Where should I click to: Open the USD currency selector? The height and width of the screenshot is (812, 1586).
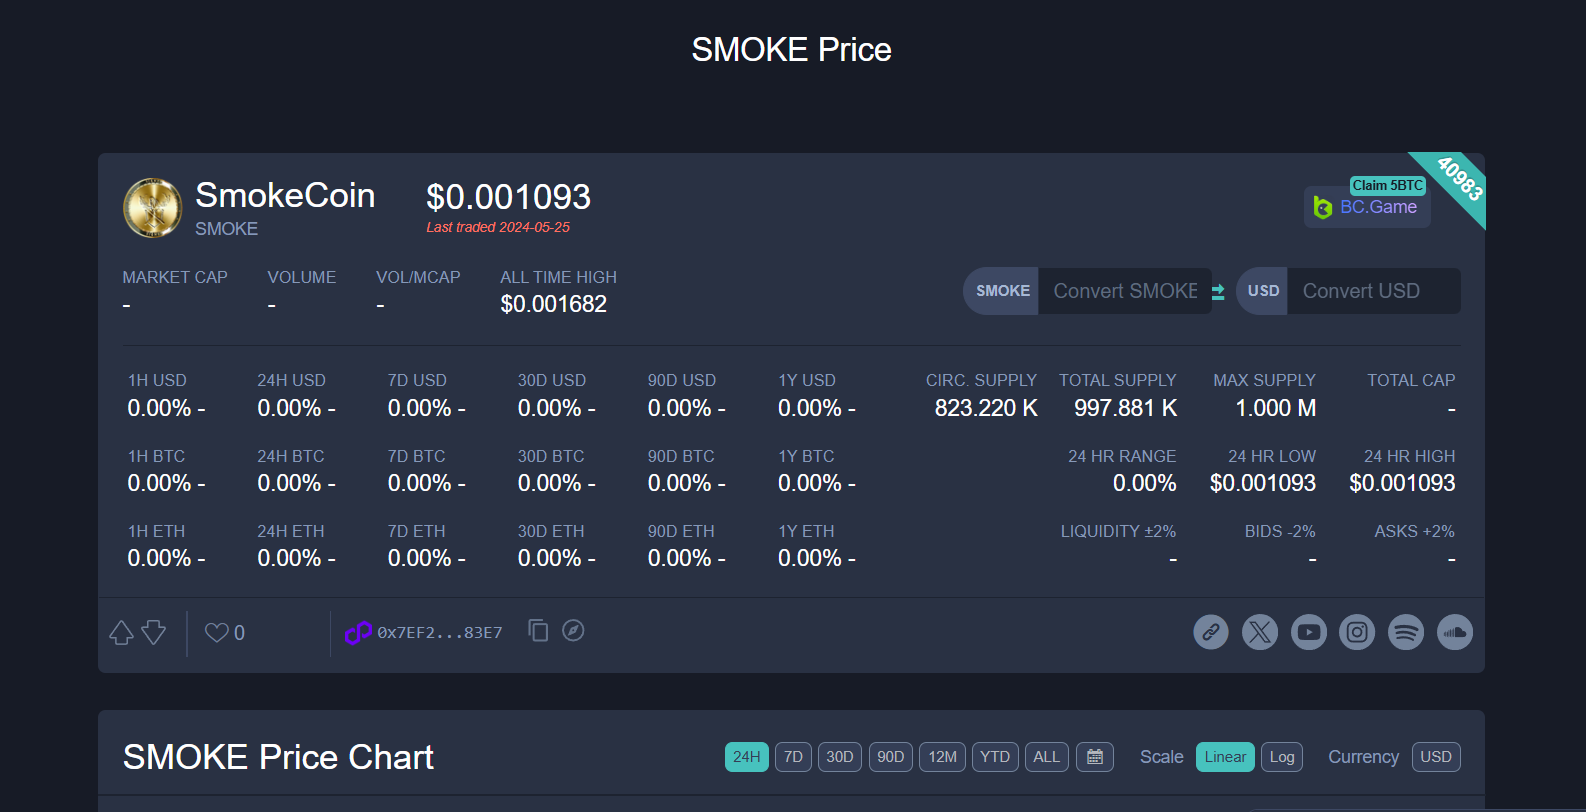tap(1436, 757)
